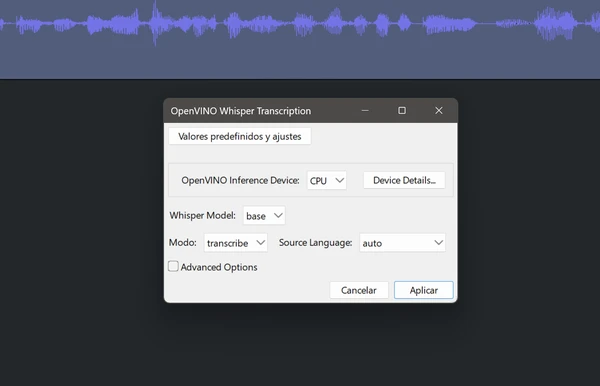Click the Cancelar button

359,290
